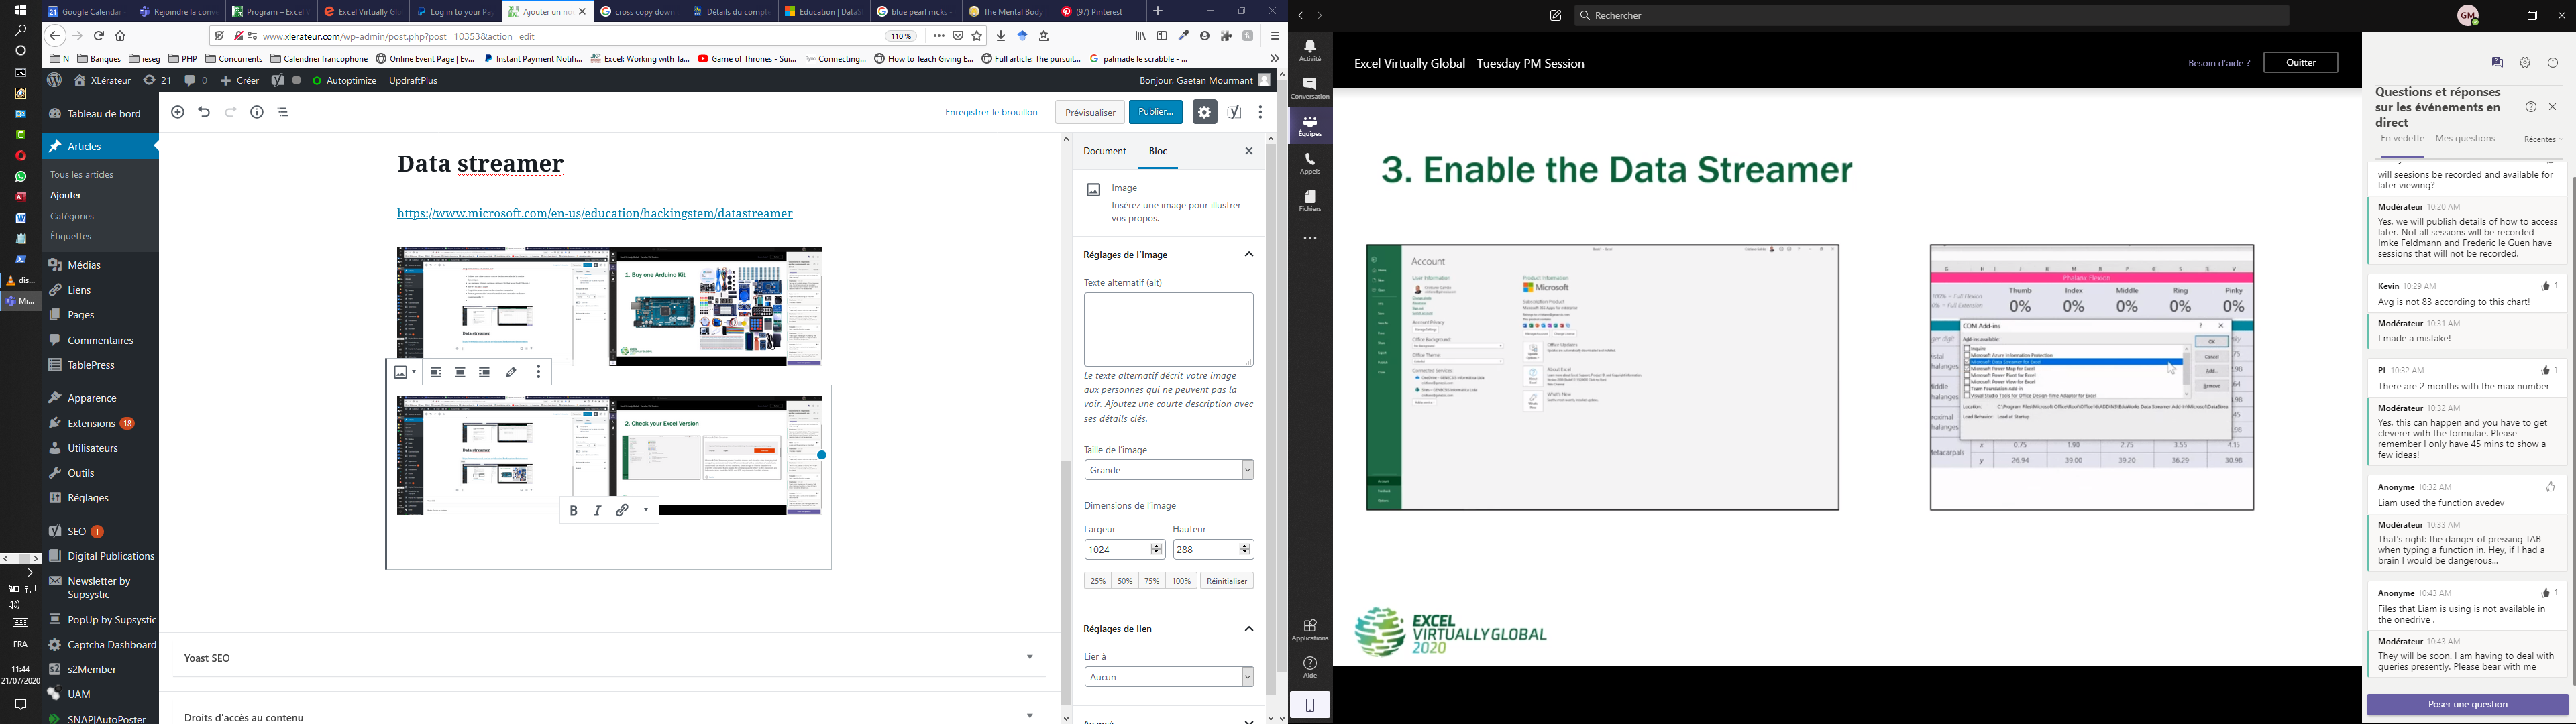Expand the Droits d'accès au contenu panel

pyautogui.click(x=1030, y=716)
